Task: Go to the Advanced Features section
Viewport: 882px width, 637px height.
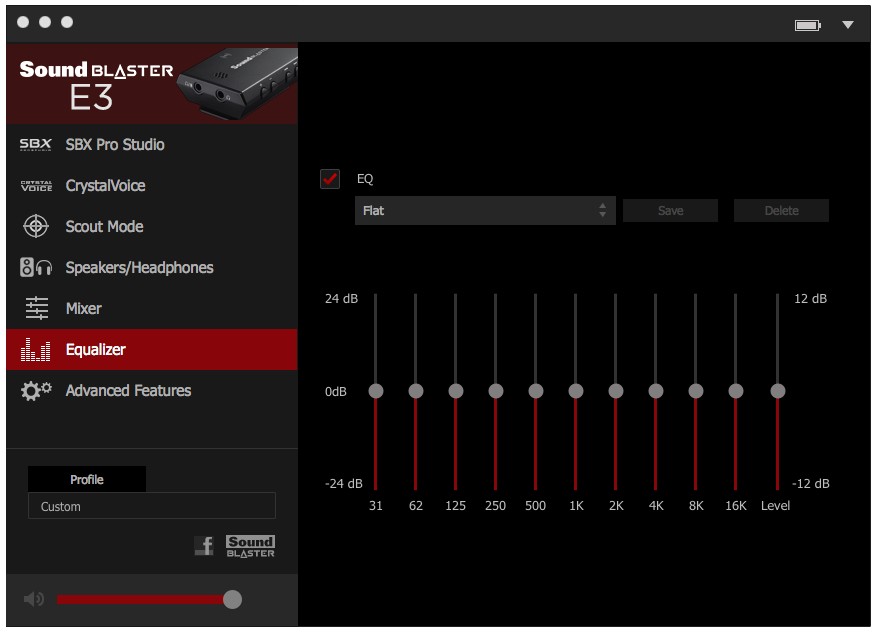Action: (128, 391)
